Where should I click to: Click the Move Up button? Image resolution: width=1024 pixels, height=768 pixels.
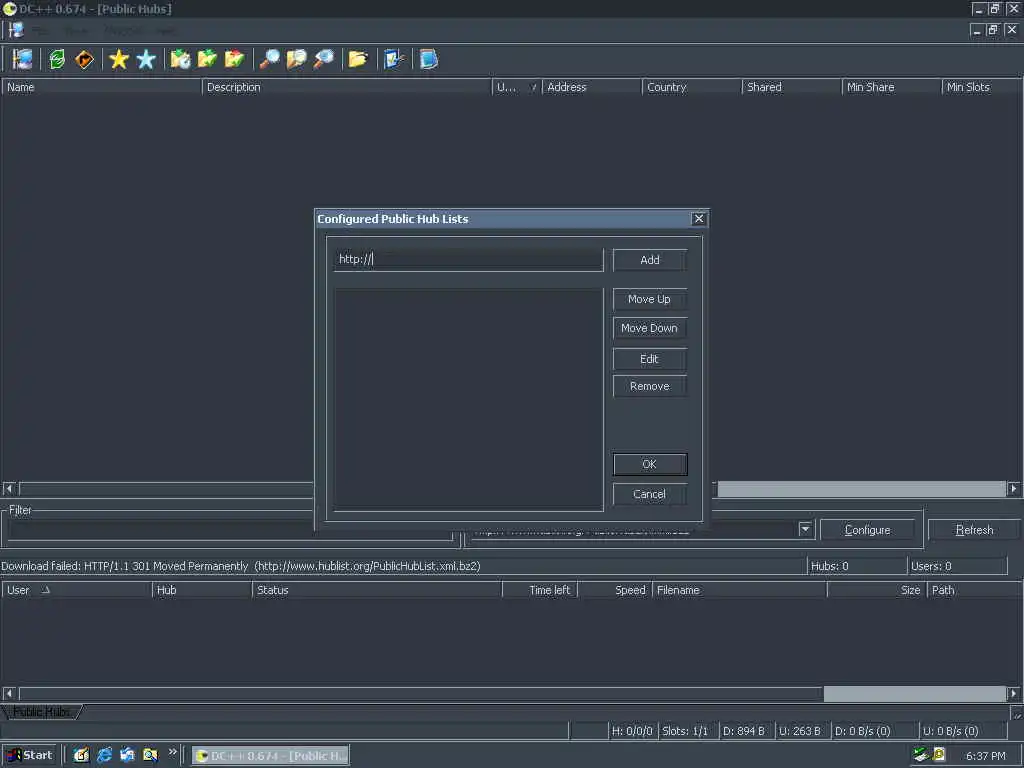[x=650, y=299]
